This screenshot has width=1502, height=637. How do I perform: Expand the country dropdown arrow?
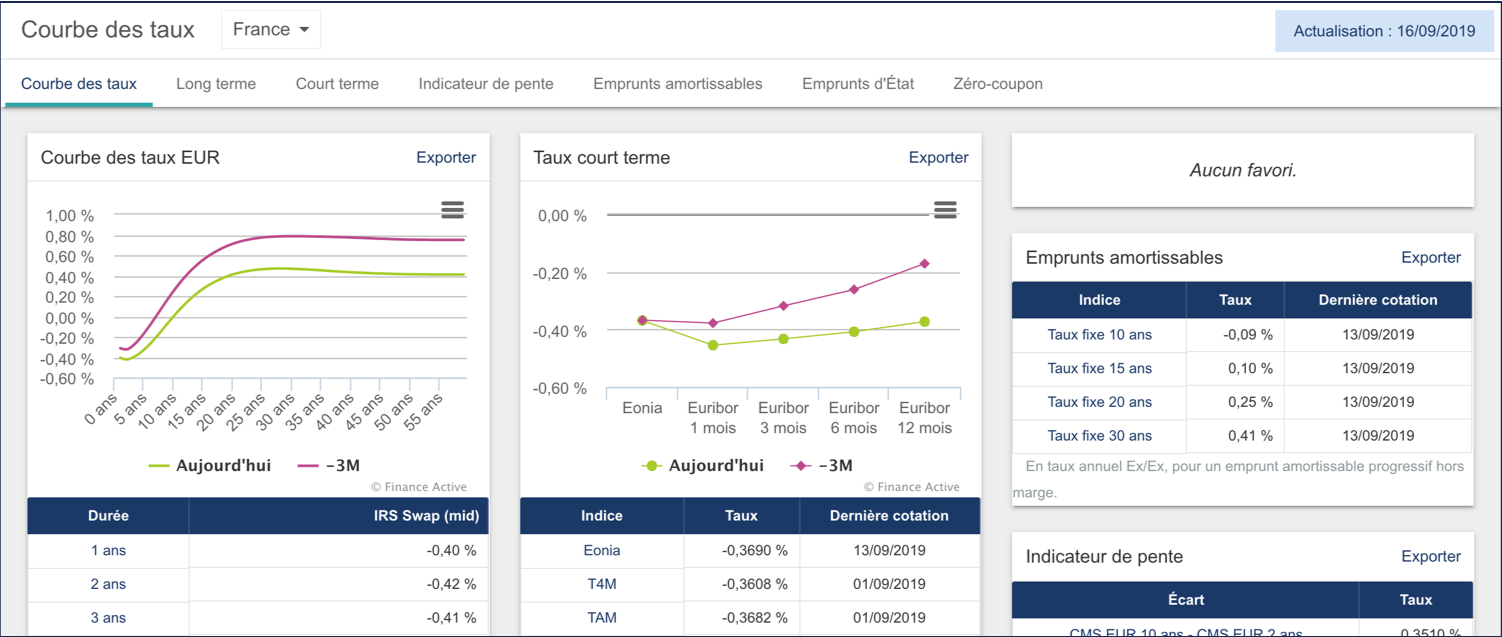pos(303,29)
